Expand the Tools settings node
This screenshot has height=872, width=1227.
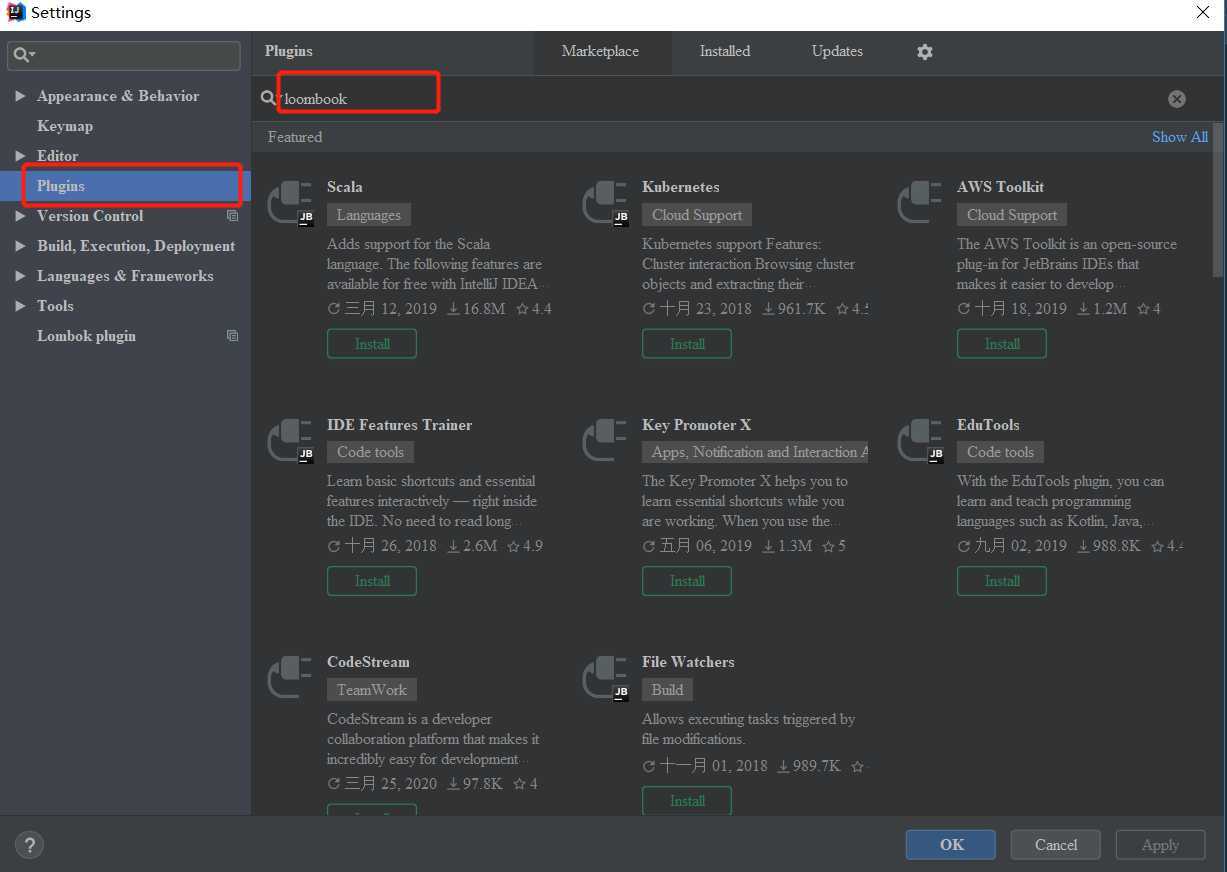click(20, 306)
